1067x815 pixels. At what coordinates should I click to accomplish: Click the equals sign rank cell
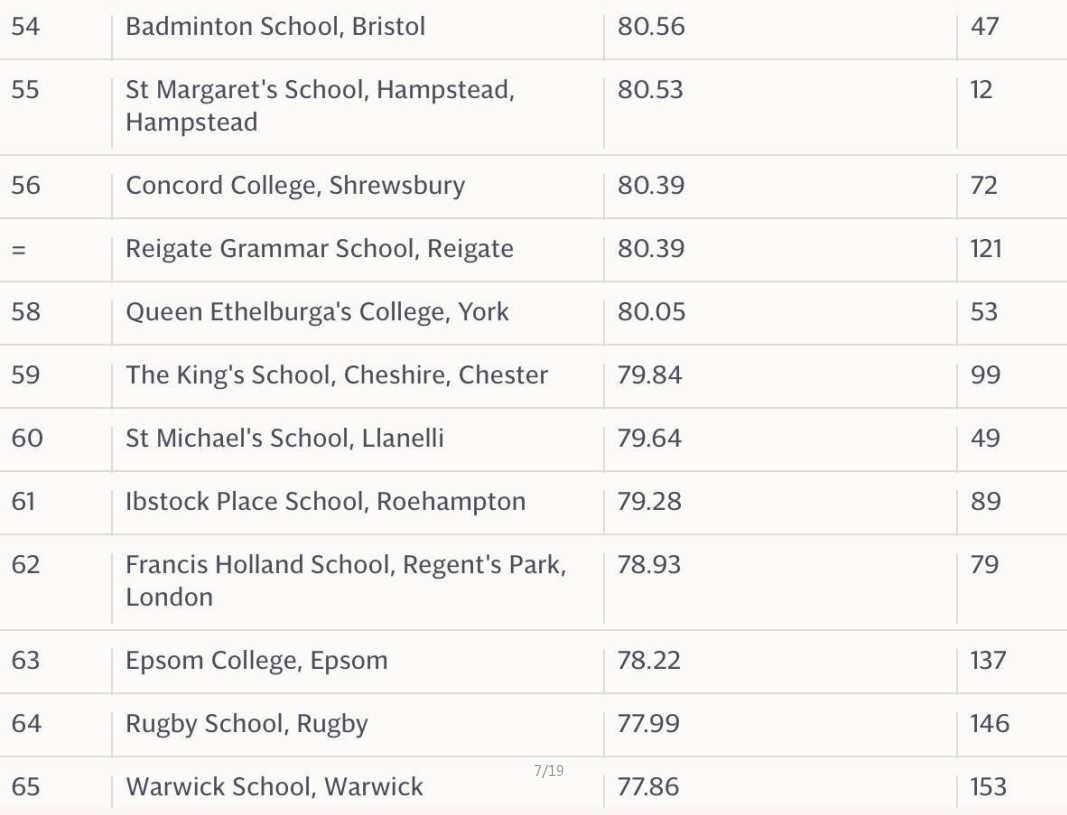[18, 250]
